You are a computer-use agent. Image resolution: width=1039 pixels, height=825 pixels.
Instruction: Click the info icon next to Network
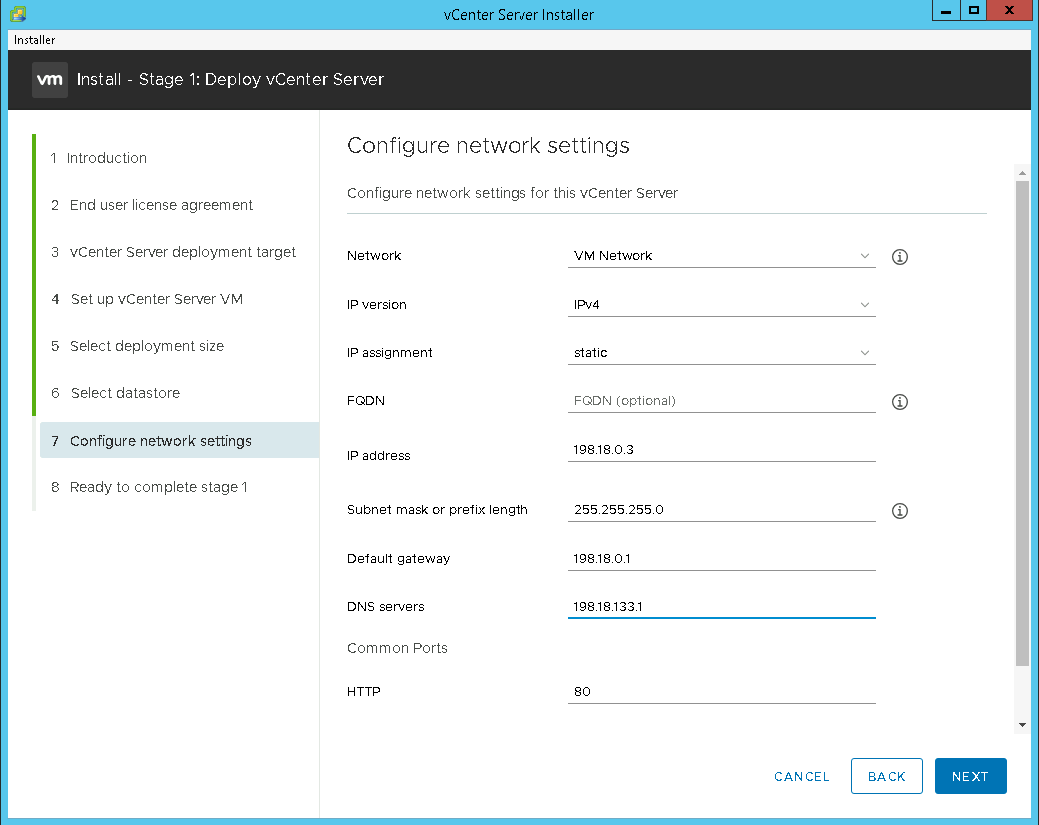(x=899, y=257)
